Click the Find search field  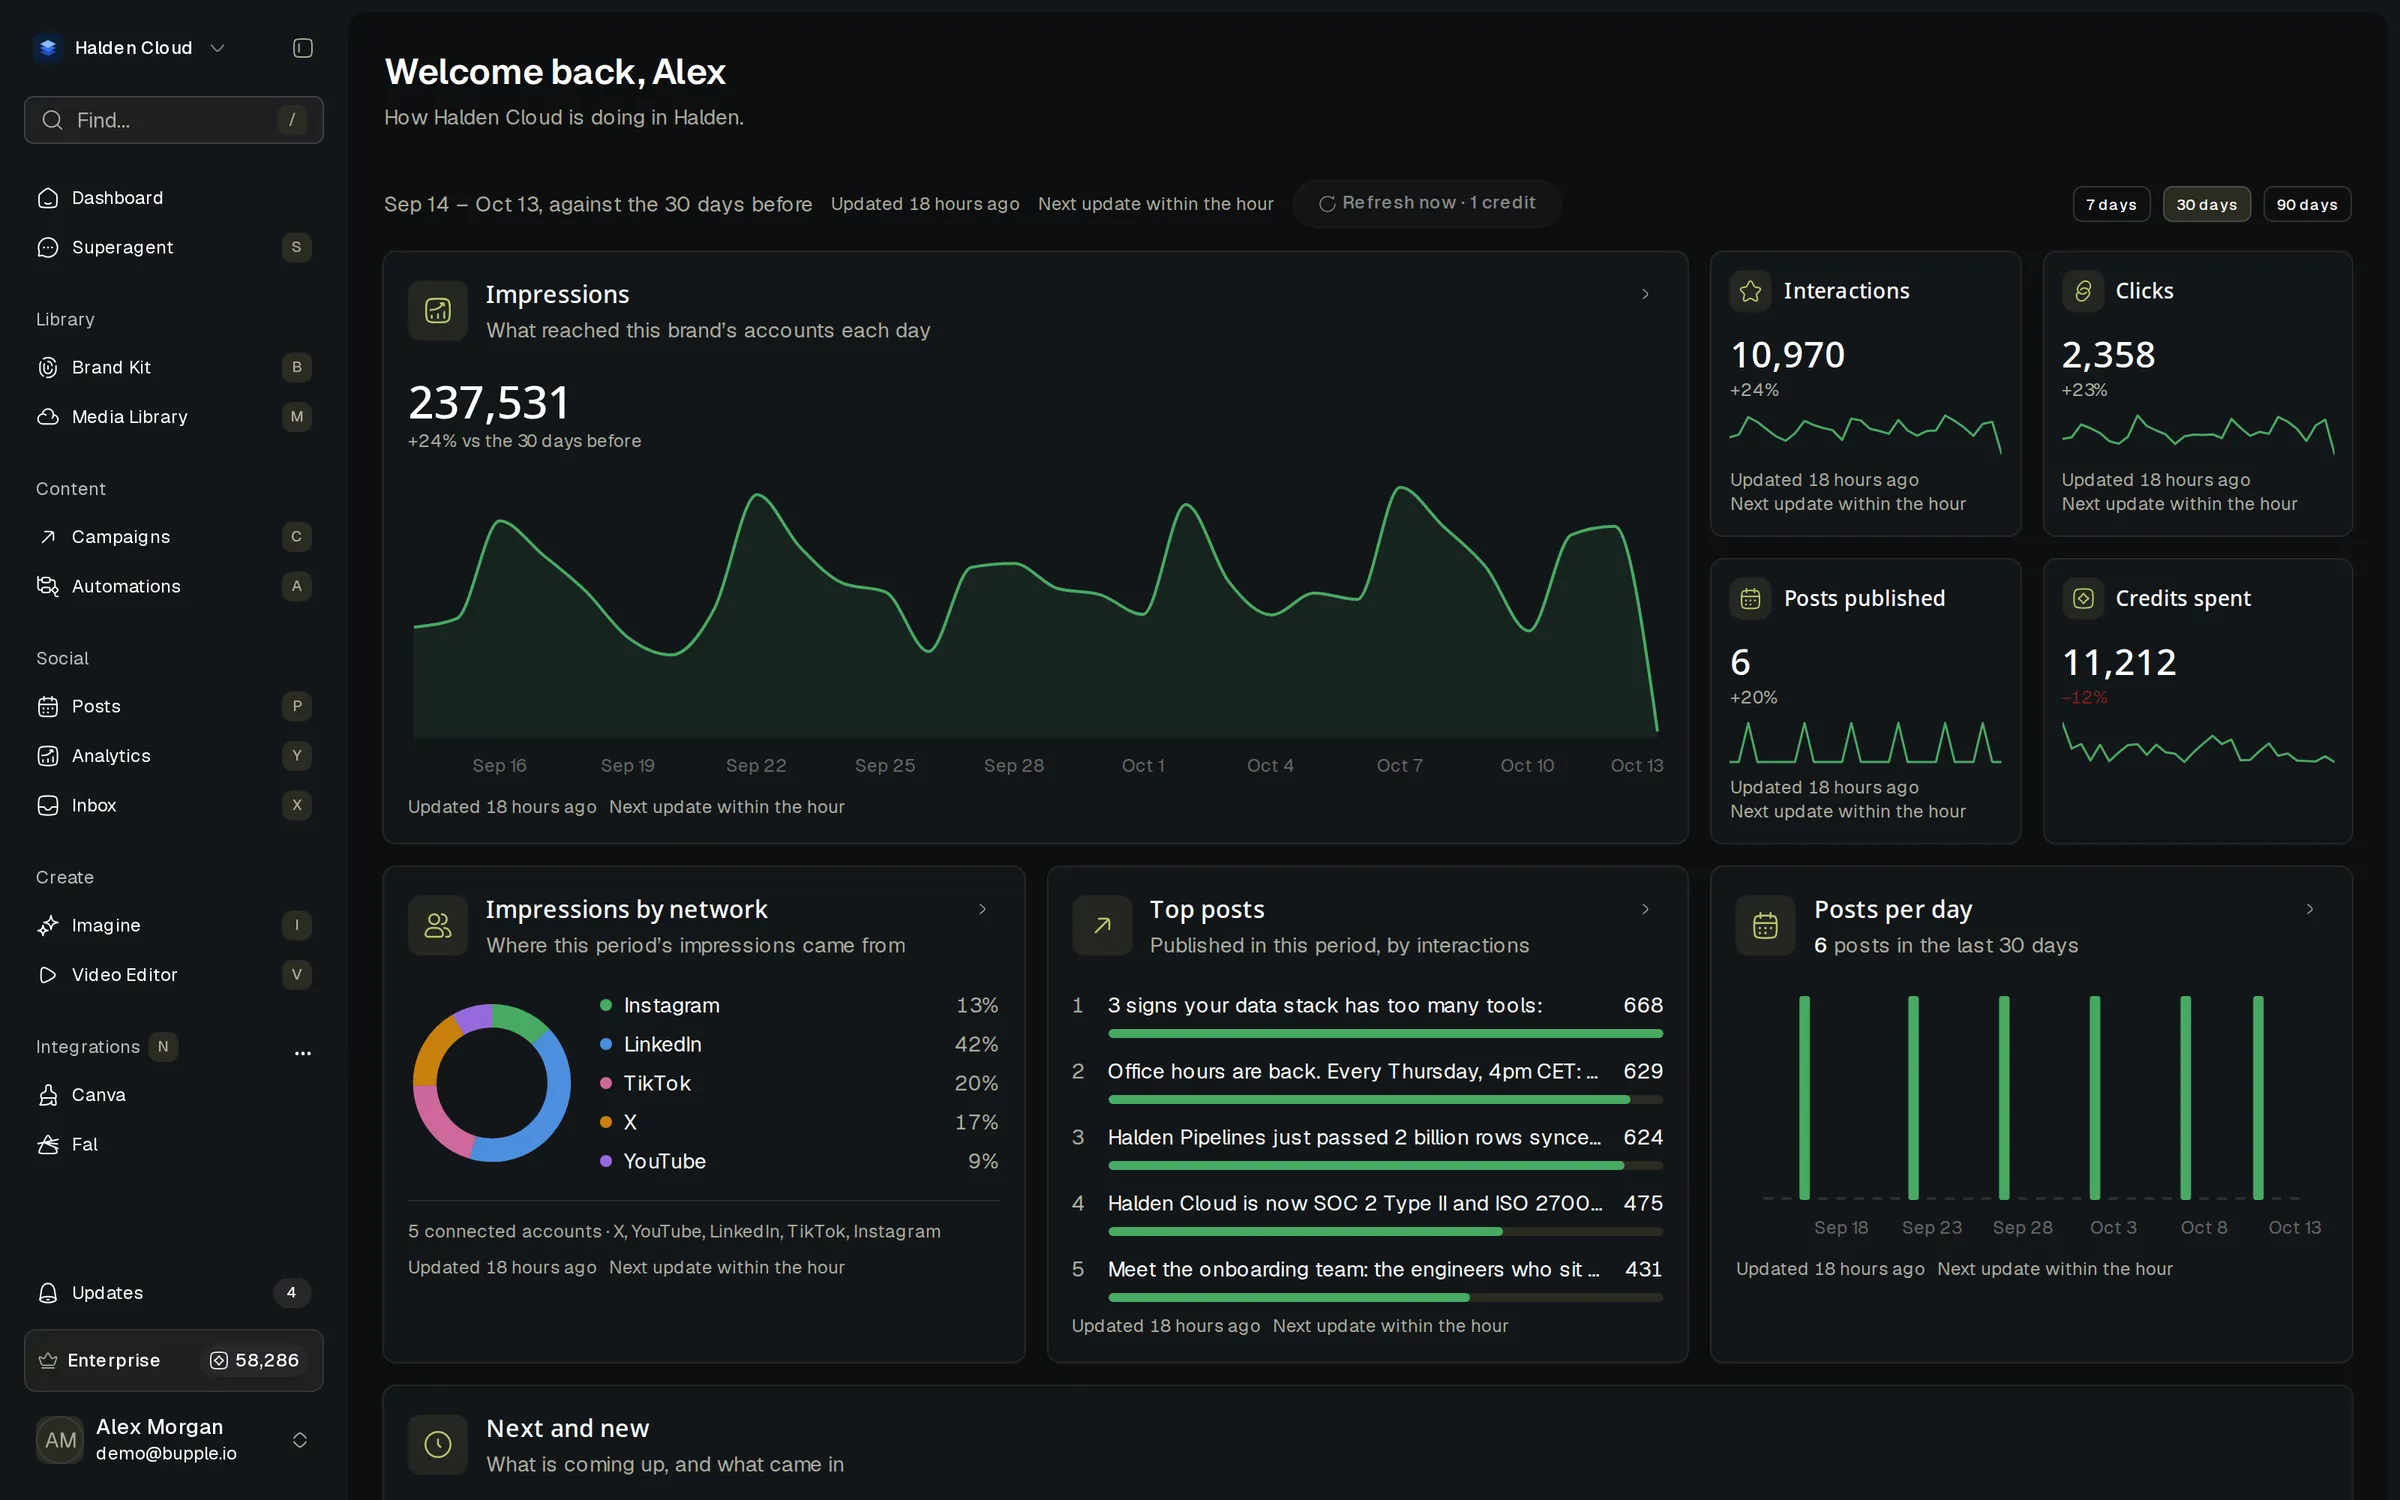[173, 120]
